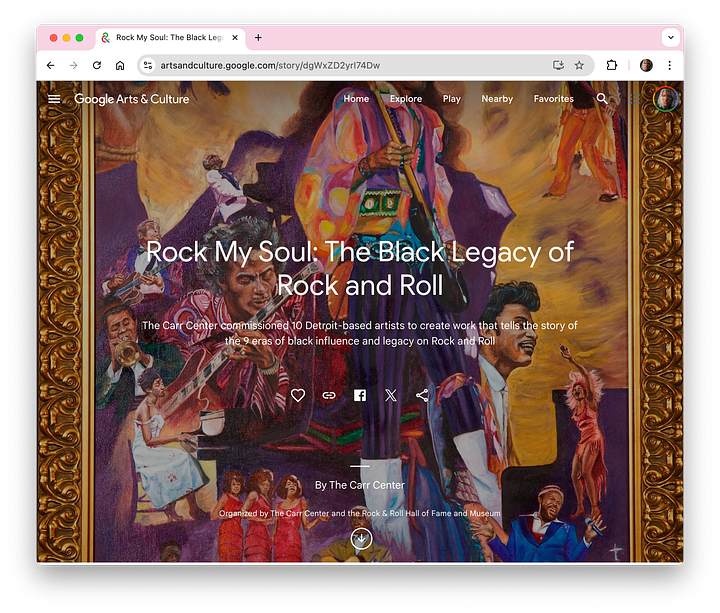Open the Google account avatar on the page
The height and width of the screenshot is (613, 720).
click(665, 99)
